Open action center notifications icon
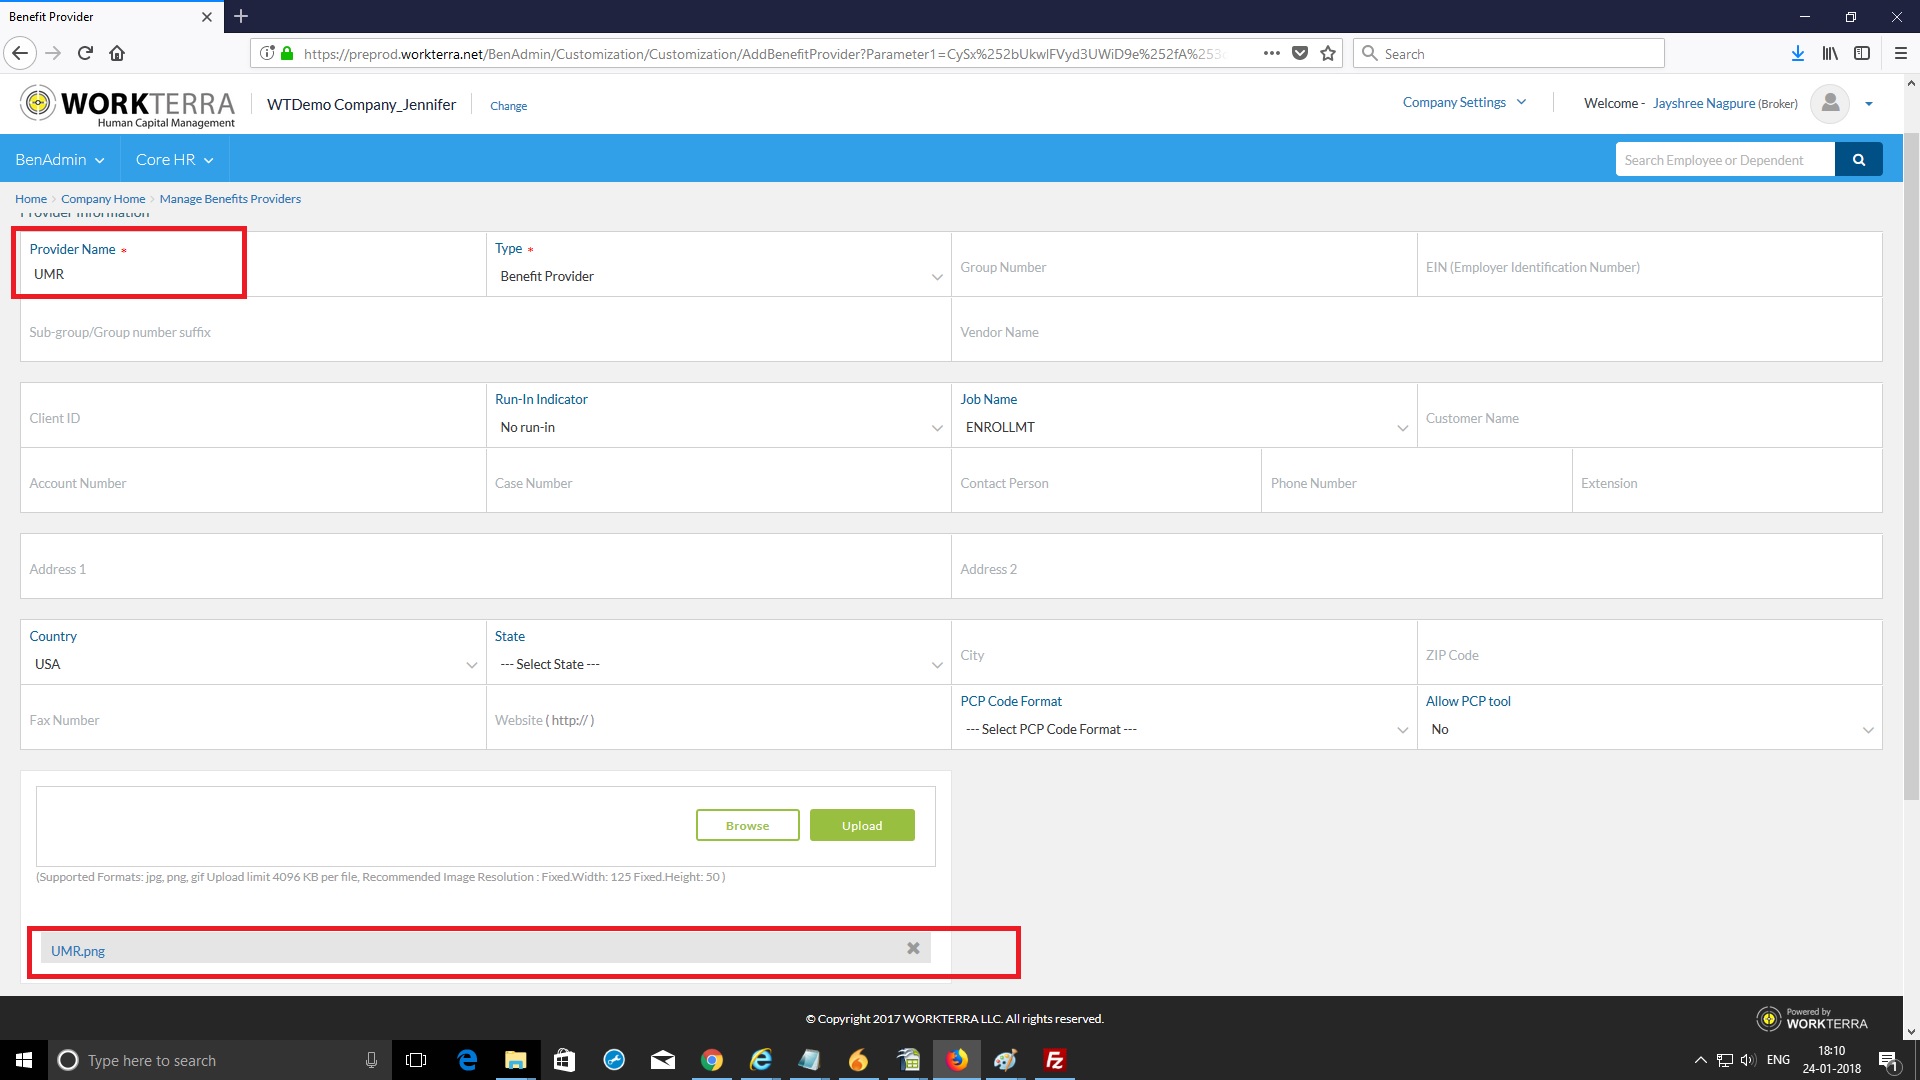 [1888, 1060]
